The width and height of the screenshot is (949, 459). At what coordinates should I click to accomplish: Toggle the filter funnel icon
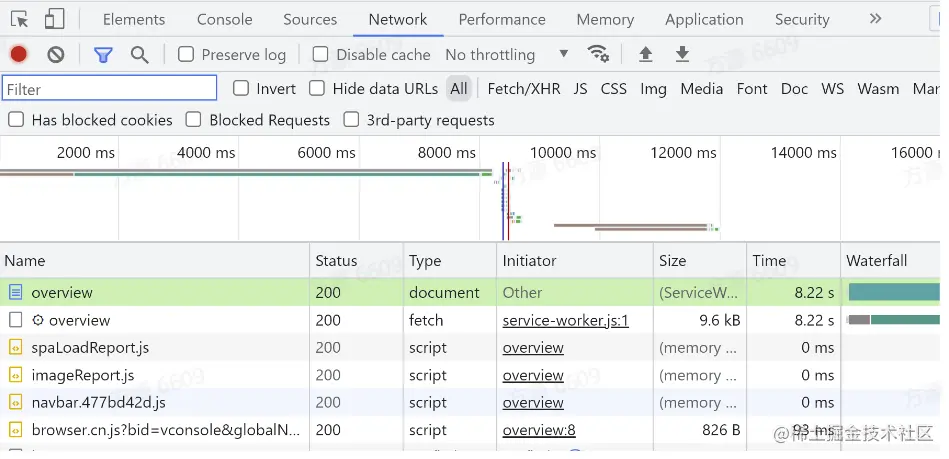click(103, 55)
